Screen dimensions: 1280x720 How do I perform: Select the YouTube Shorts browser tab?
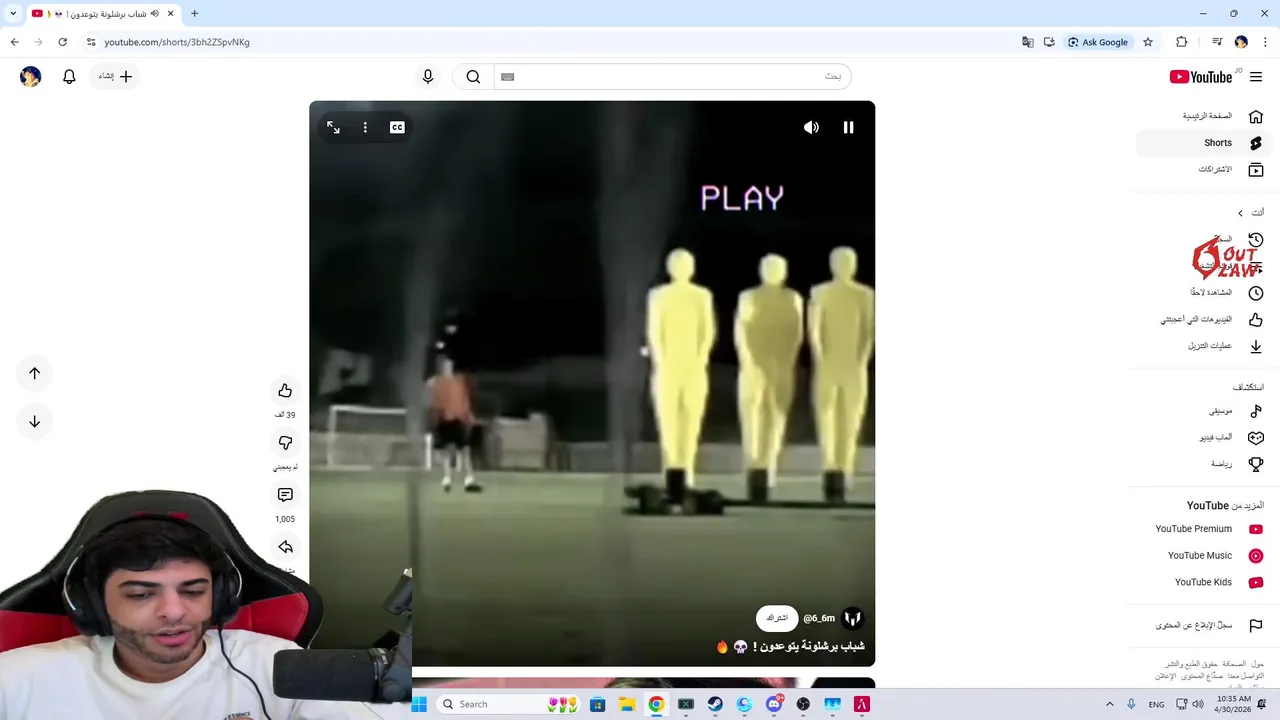(103, 14)
